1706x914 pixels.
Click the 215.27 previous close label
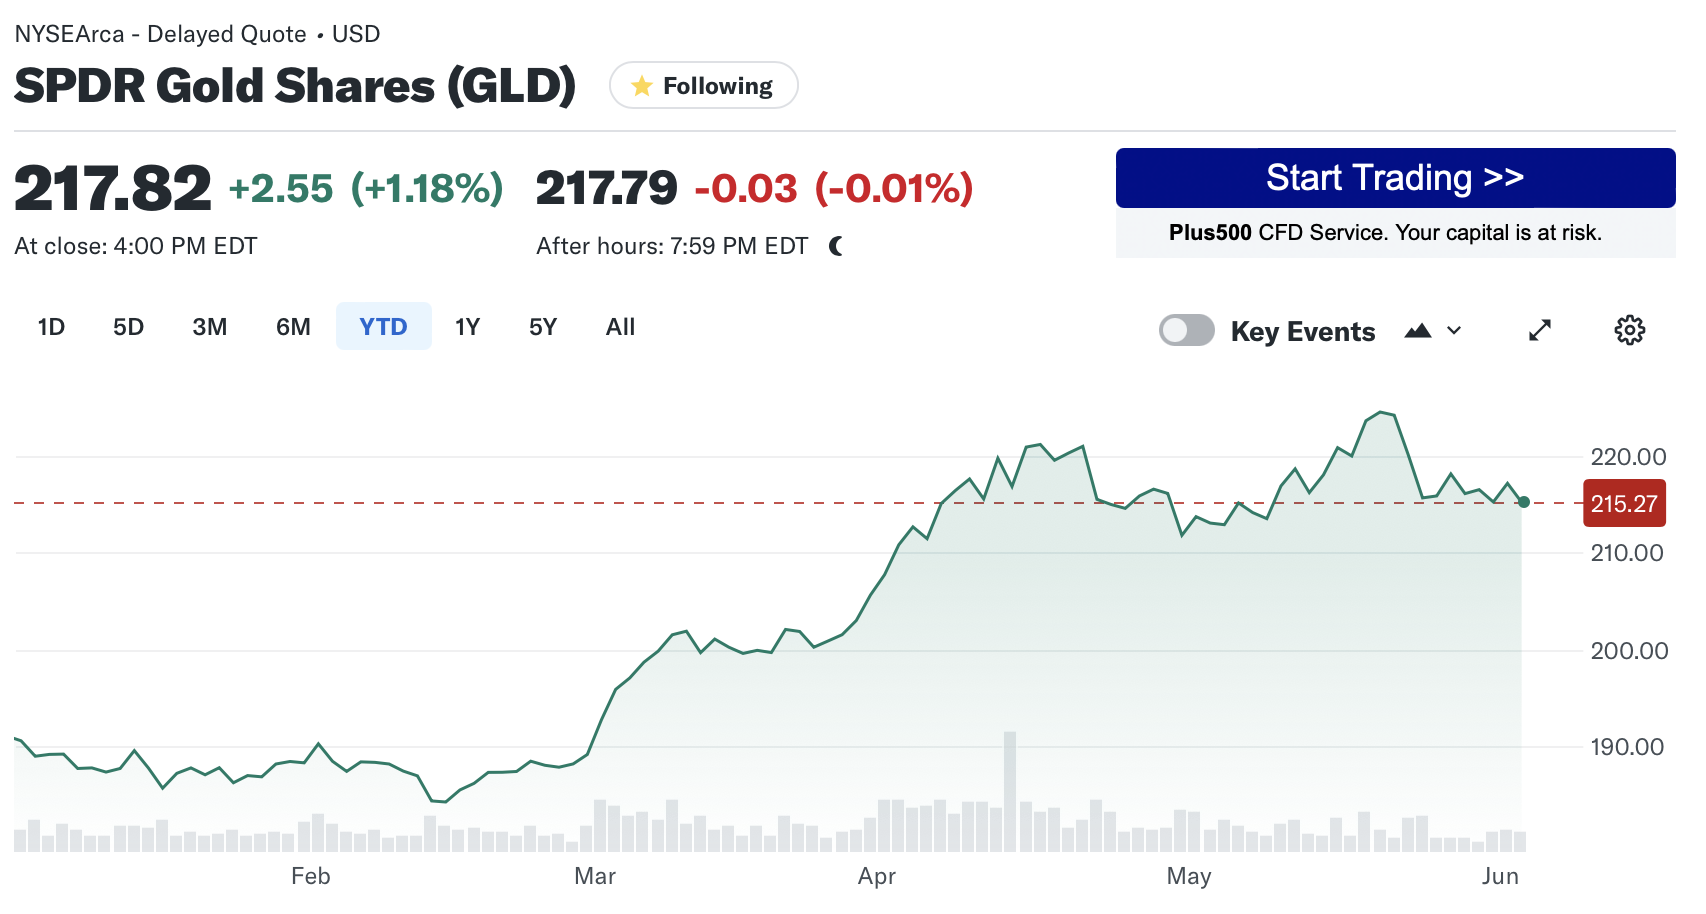click(x=1624, y=504)
